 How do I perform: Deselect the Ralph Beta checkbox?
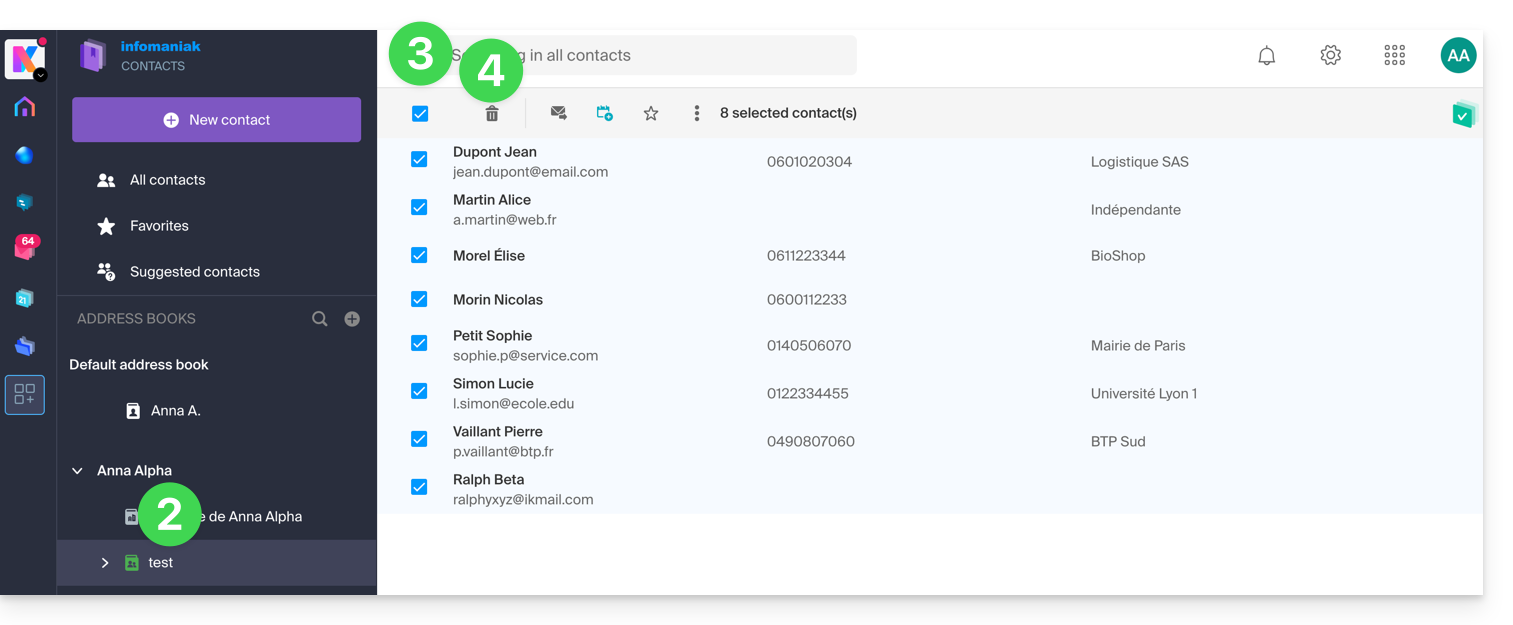click(x=419, y=487)
